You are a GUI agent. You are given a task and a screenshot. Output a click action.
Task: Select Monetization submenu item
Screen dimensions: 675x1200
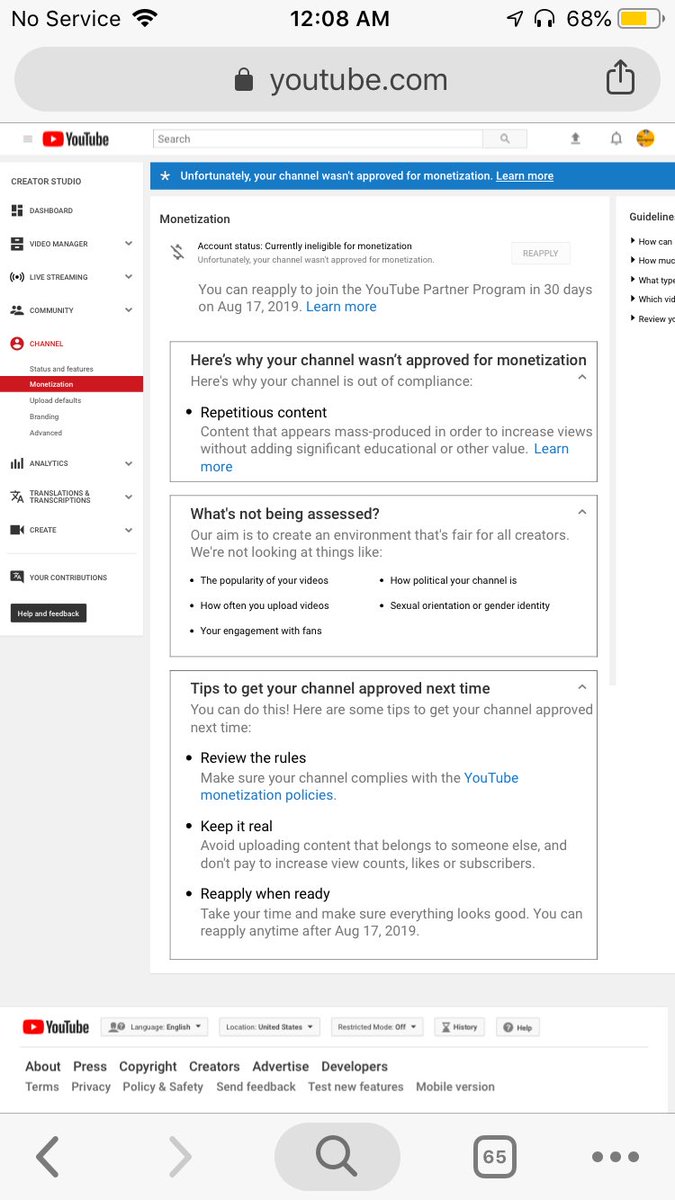point(71,384)
